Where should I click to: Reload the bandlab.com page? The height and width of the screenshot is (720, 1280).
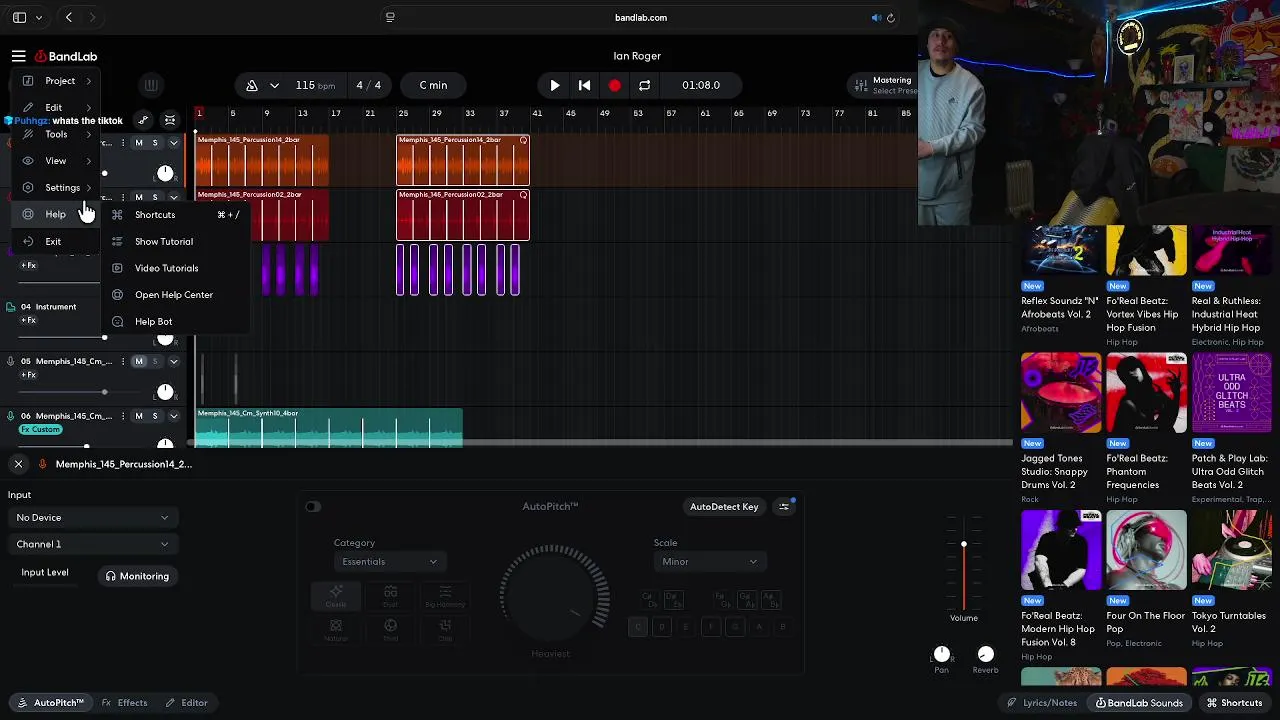click(x=891, y=17)
